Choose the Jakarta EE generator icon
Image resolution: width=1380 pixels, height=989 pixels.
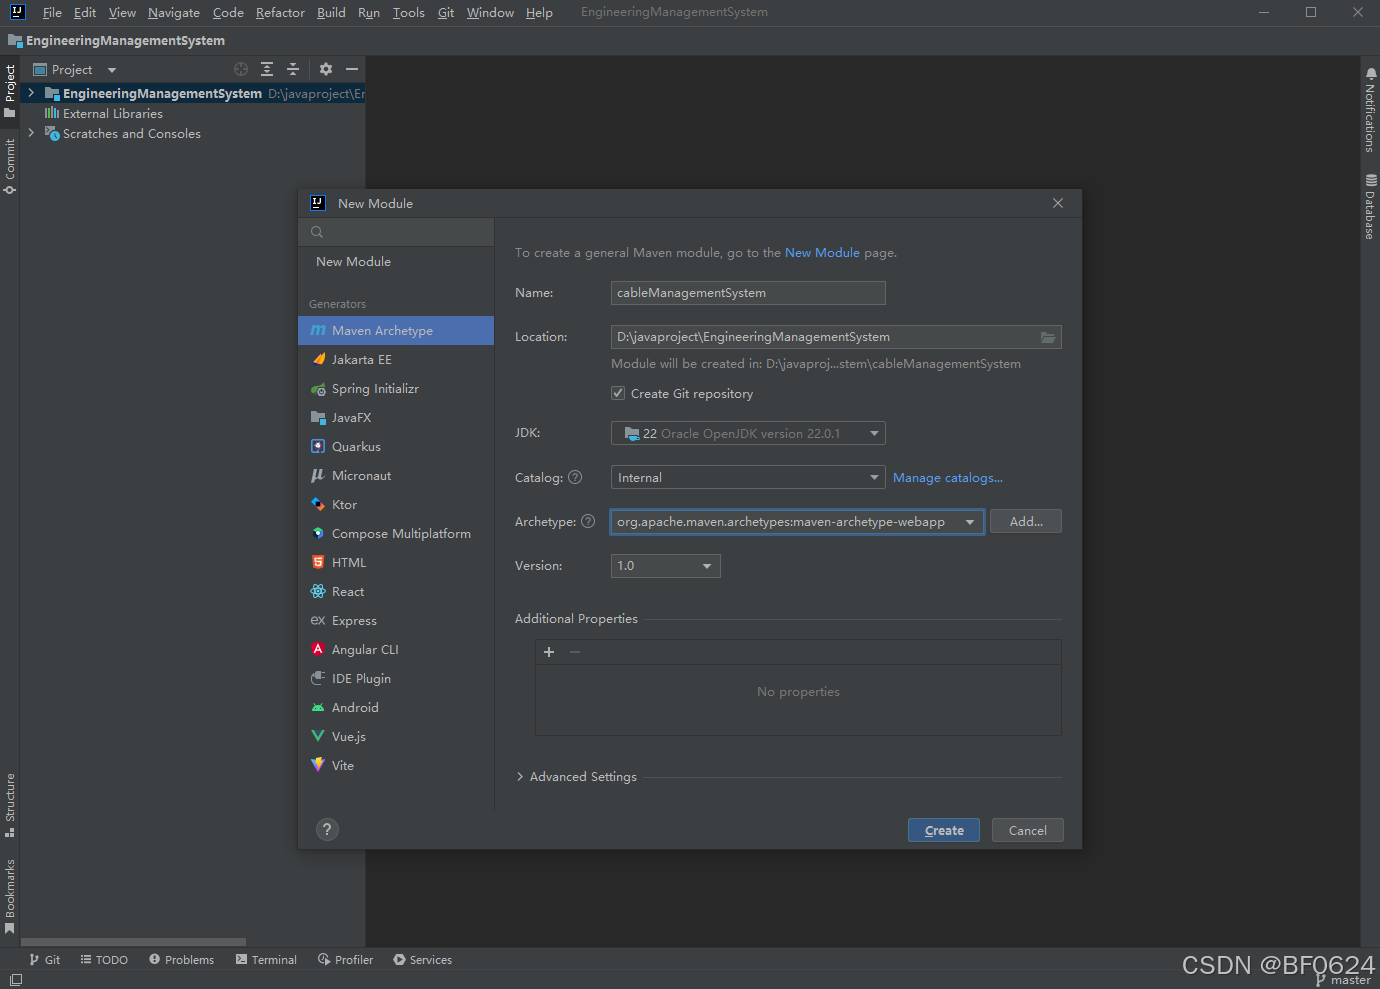coord(318,359)
